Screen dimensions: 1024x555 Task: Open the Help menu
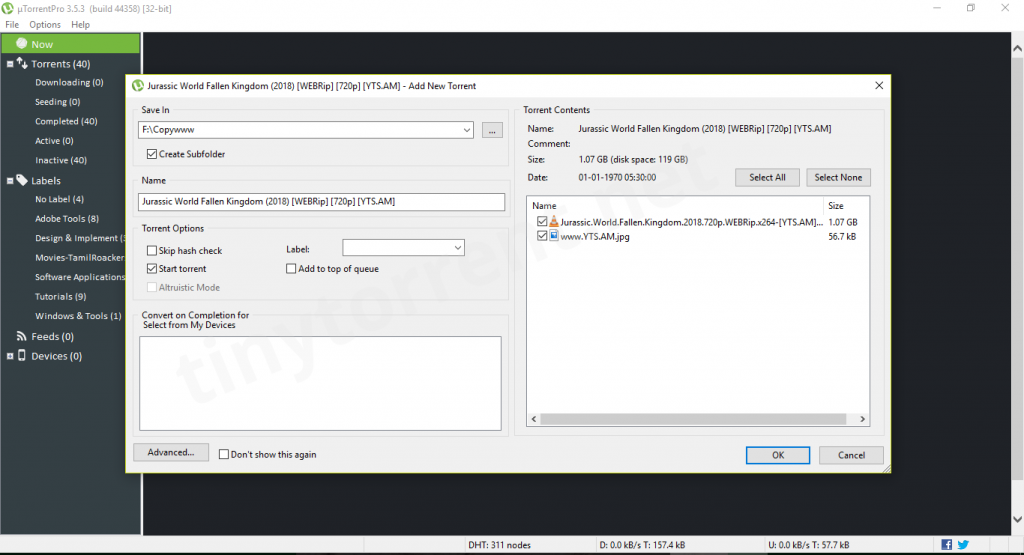tap(80, 24)
